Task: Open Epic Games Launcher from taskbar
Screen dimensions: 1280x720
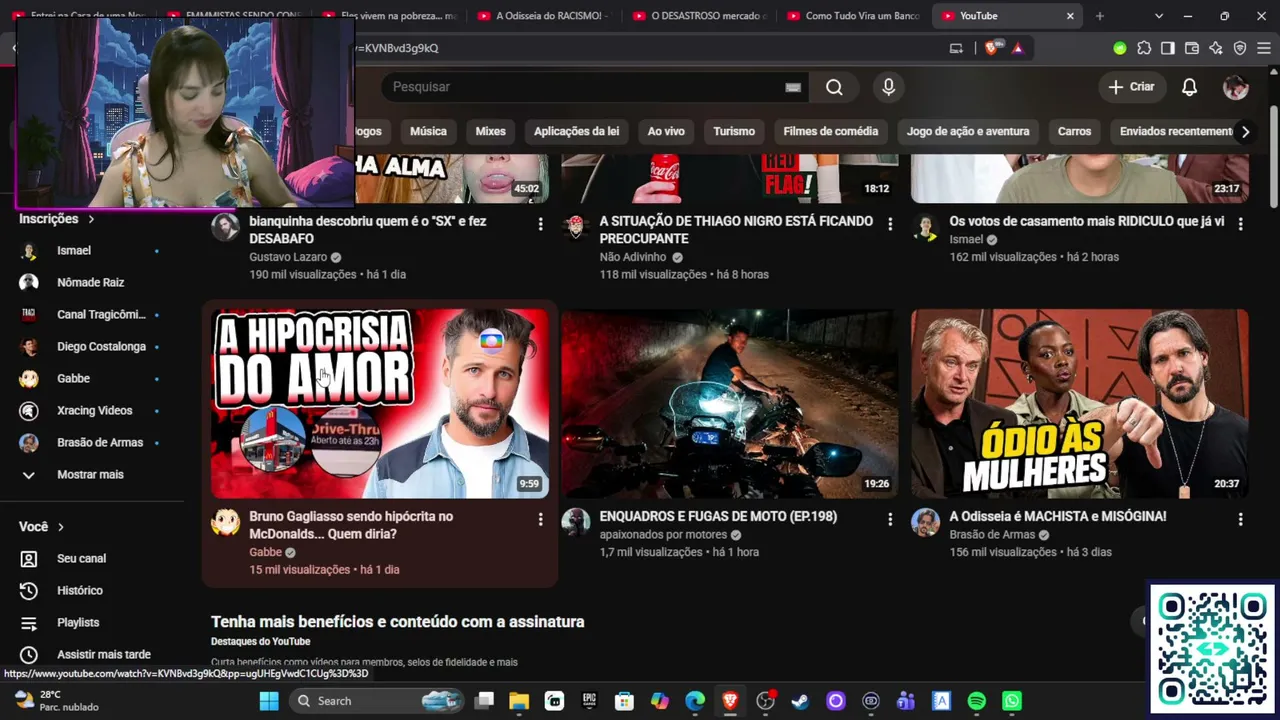Action: [x=589, y=701]
